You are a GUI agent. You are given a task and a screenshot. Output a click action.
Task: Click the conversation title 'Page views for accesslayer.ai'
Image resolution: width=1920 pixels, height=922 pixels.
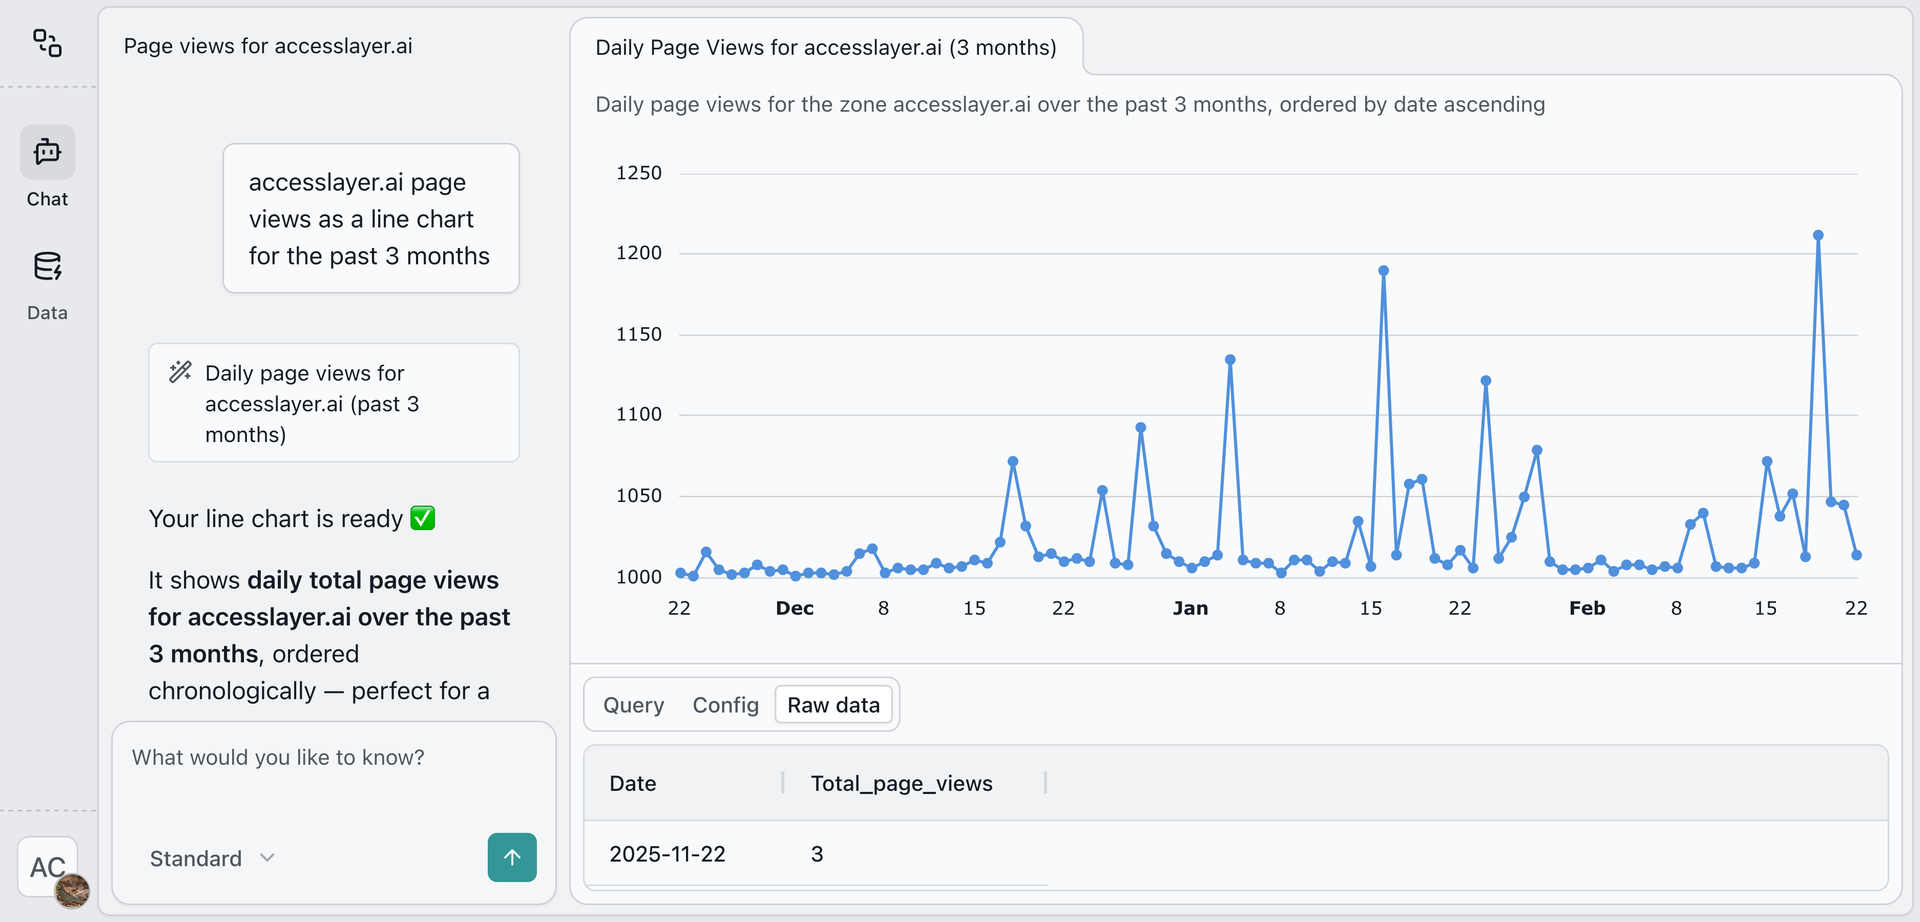[x=268, y=46]
